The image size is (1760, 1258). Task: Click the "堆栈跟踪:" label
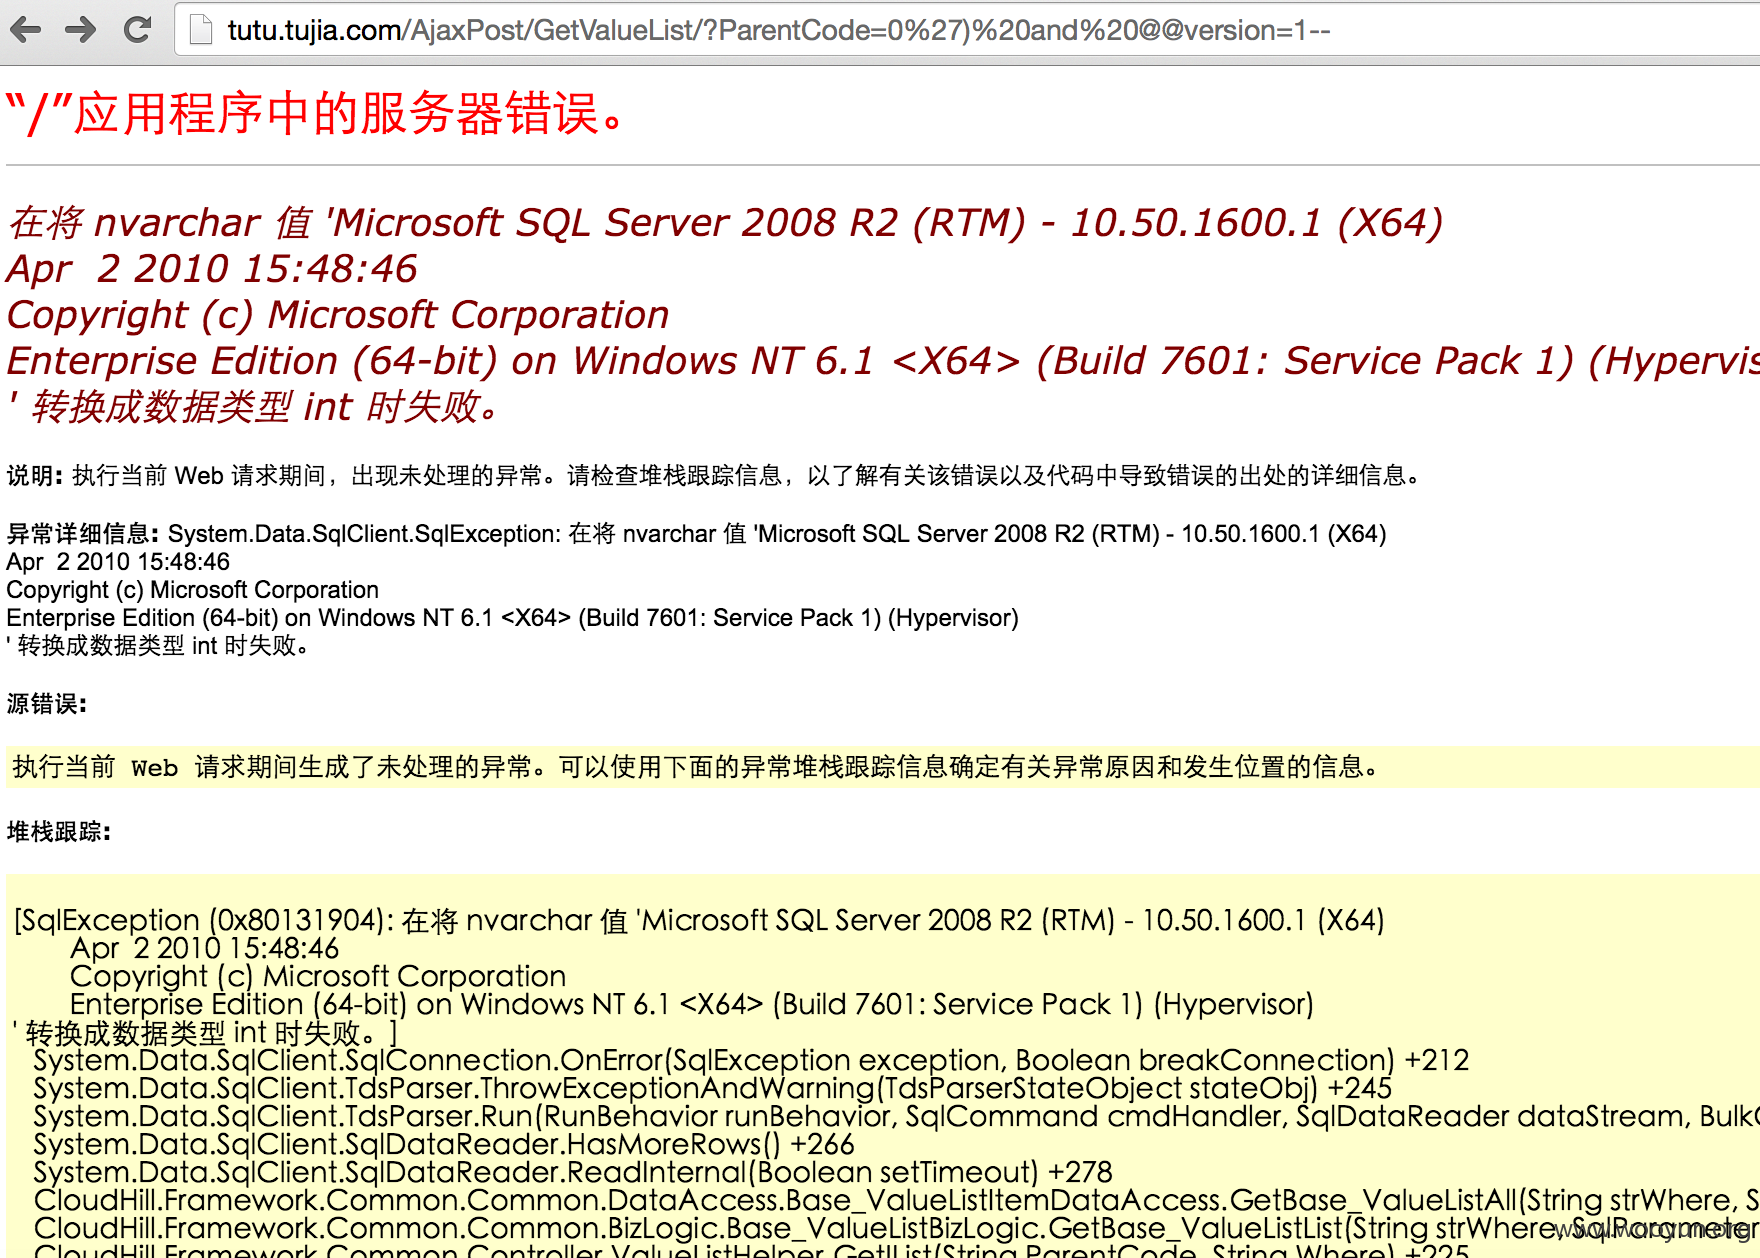(x=59, y=832)
